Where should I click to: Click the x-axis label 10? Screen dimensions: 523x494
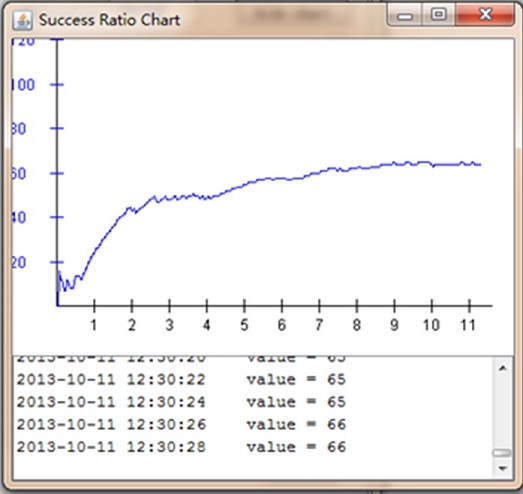click(x=431, y=325)
